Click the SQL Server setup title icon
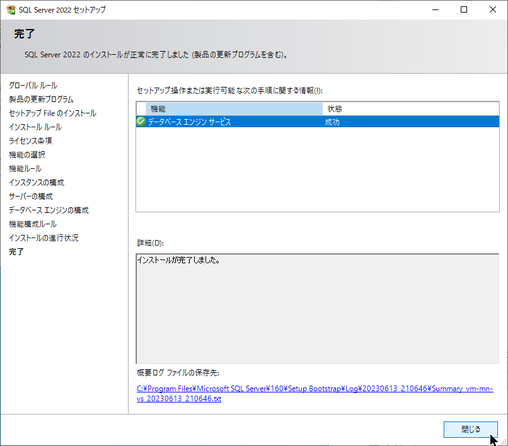 11,10
